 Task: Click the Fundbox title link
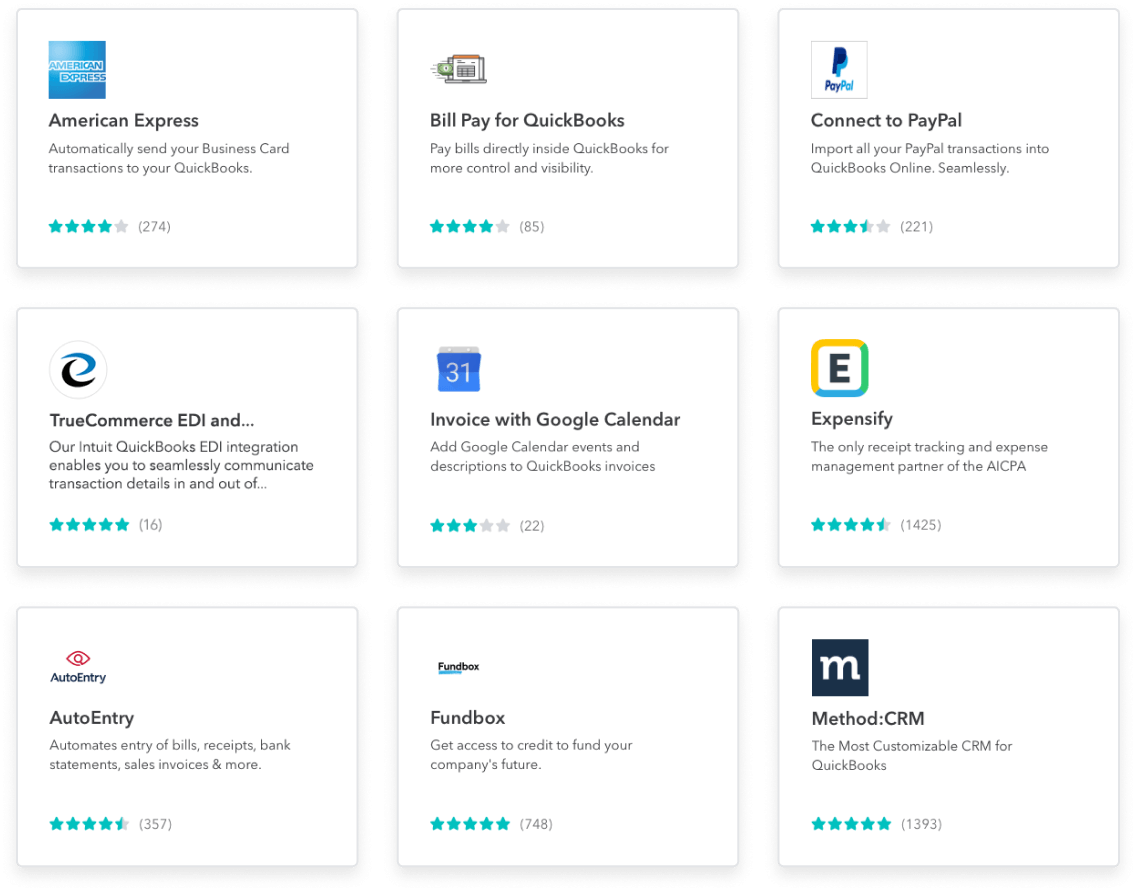click(x=468, y=718)
